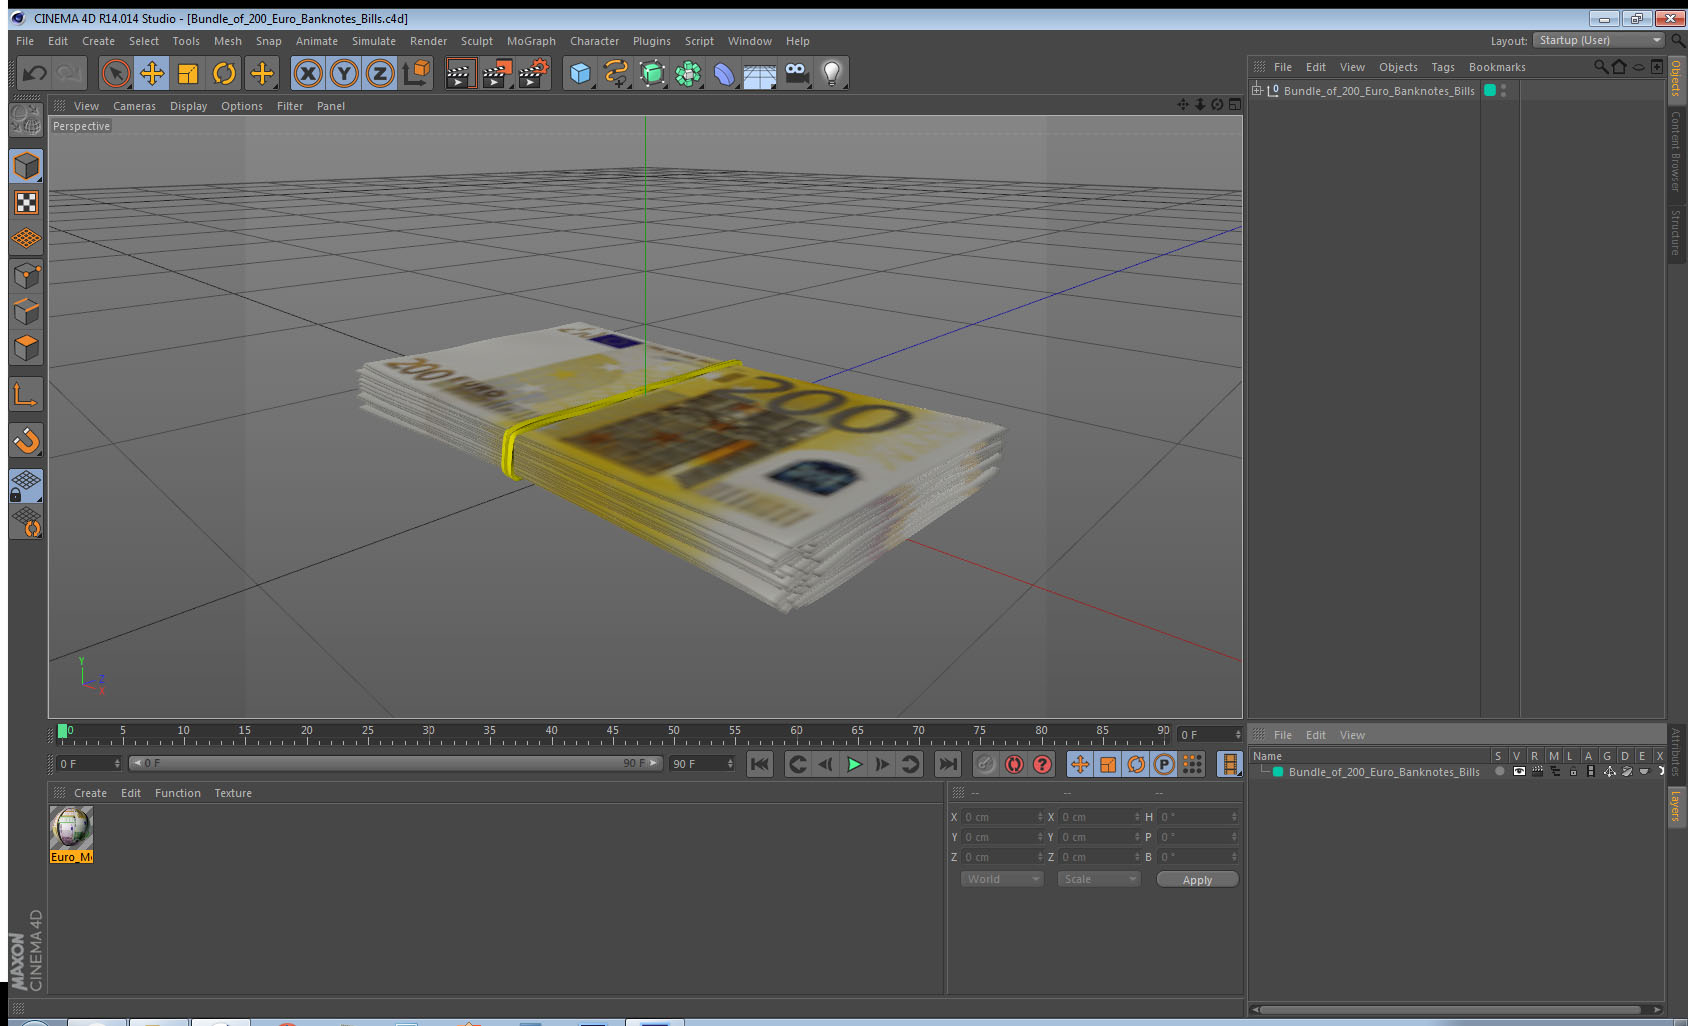Open Object Manager Tags menu
The height and width of the screenshot is (1026, 1688).
pyautogui.click(x=1442, y=67)
